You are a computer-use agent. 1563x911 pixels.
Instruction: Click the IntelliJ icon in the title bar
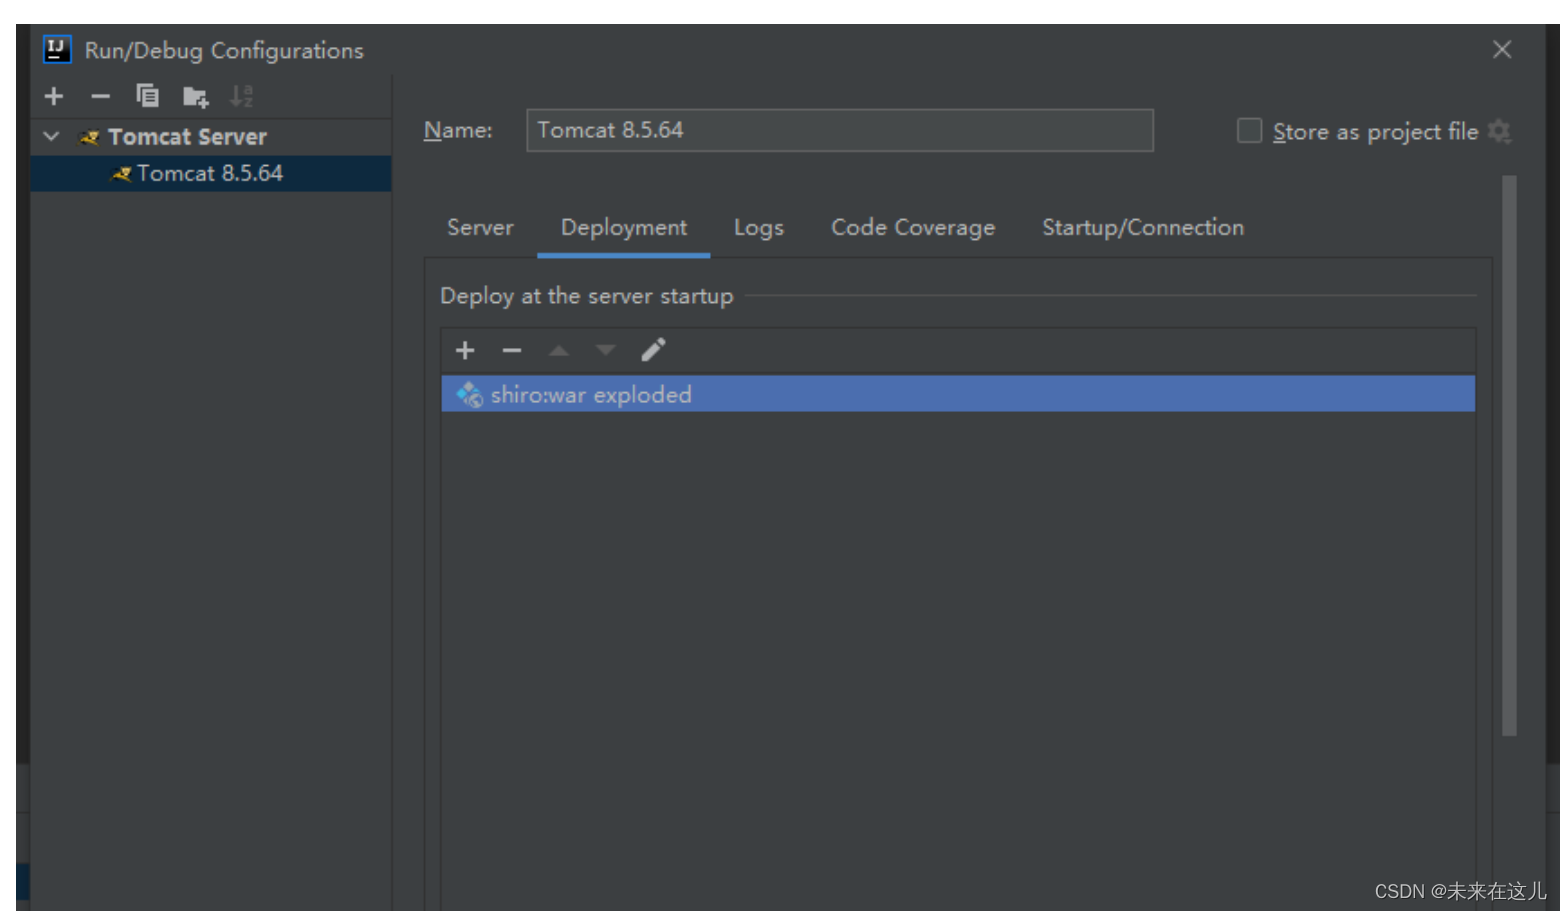[57, 49]
